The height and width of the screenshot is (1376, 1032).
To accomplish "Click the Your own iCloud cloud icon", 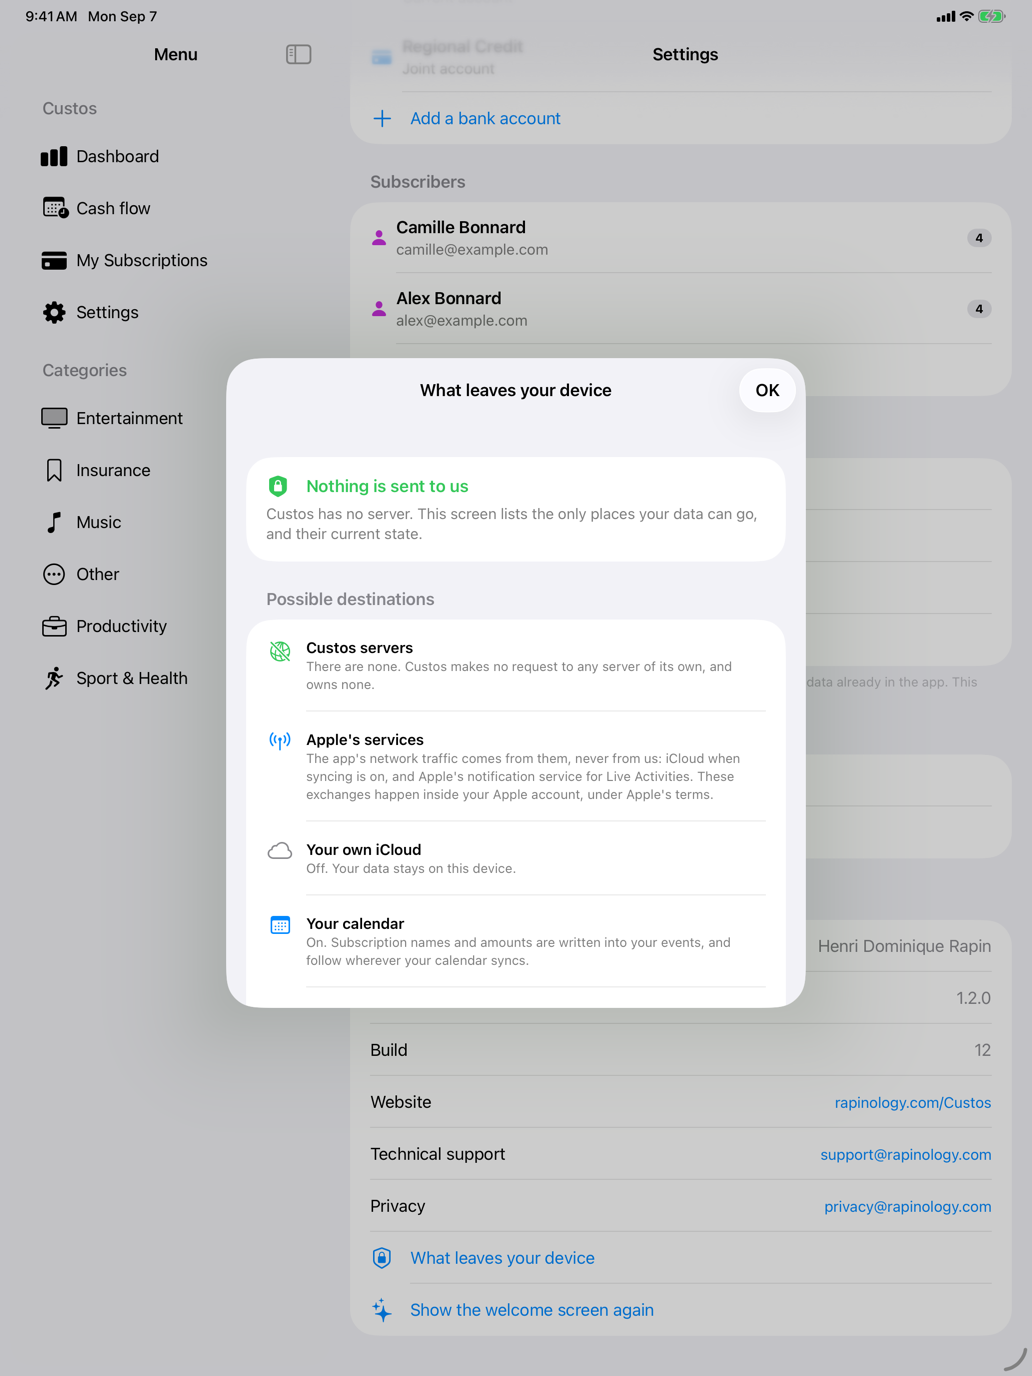I will (280, 851).
